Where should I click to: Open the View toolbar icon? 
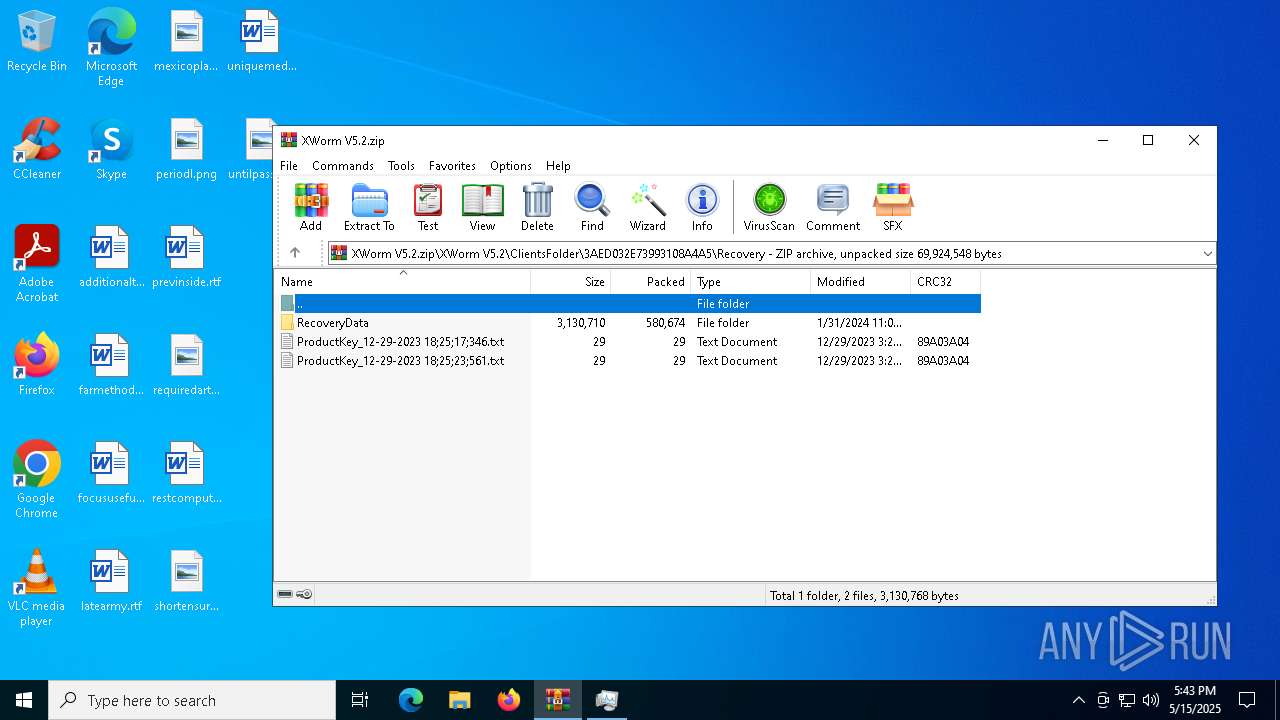pos(482,207)
